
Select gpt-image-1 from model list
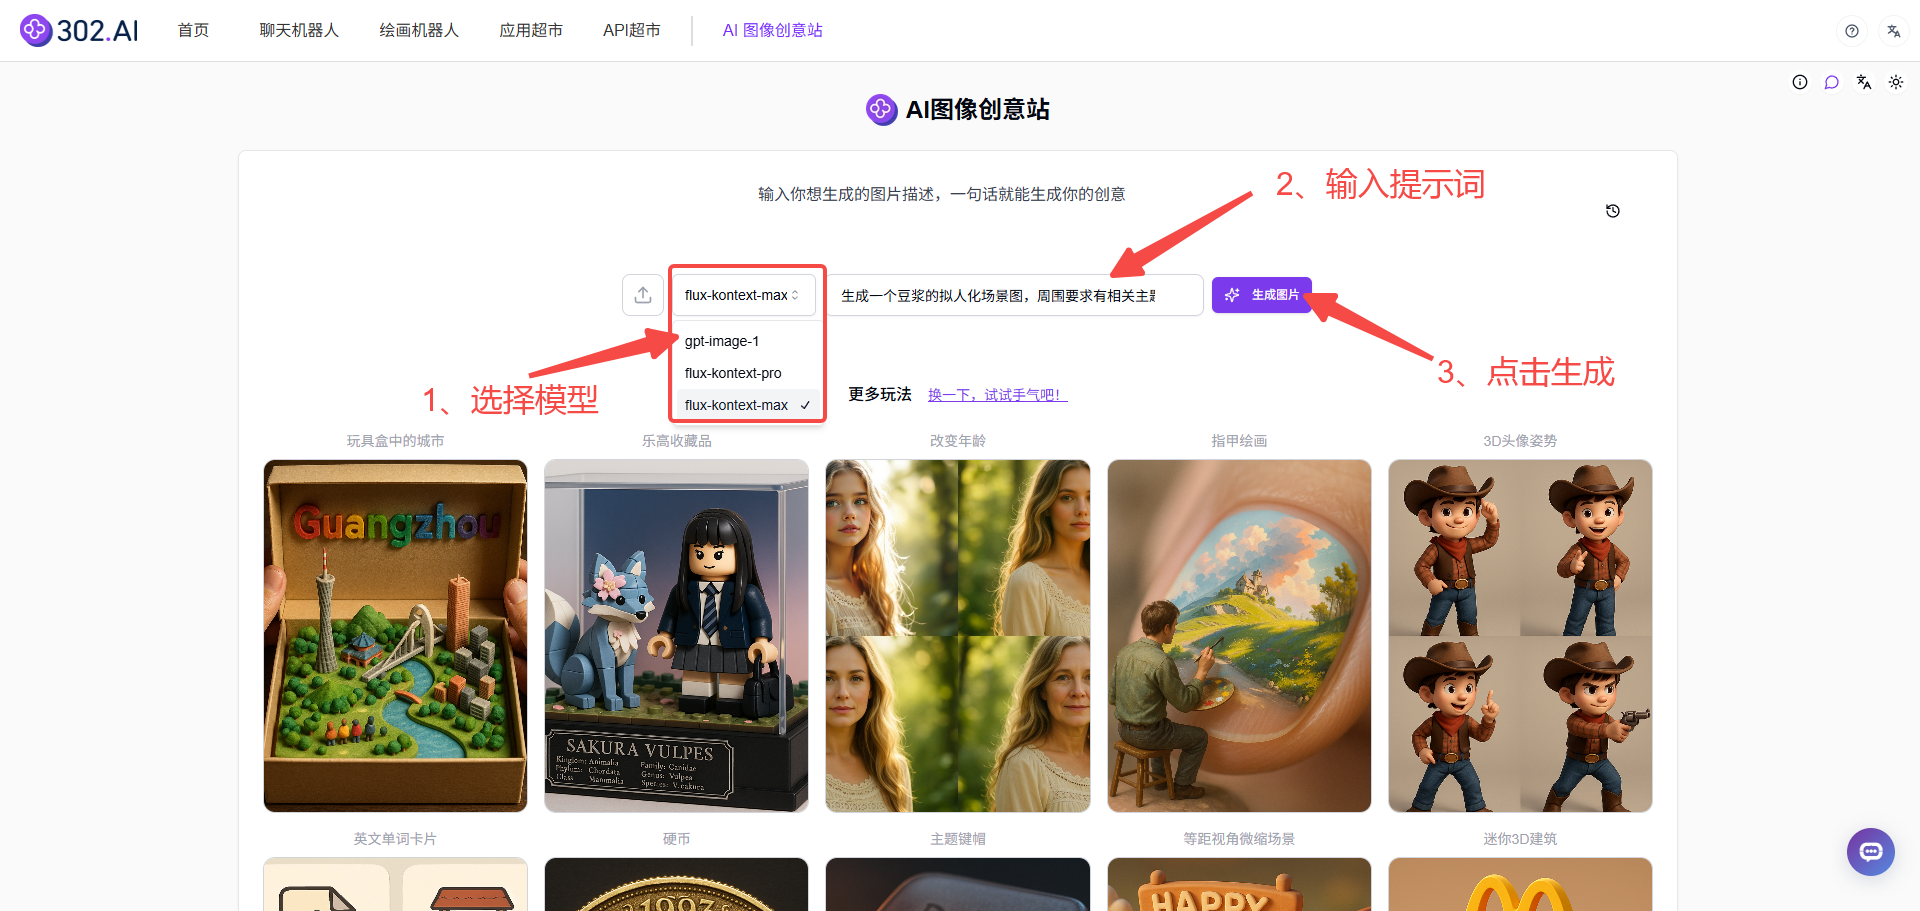click(x=722, y=341)
